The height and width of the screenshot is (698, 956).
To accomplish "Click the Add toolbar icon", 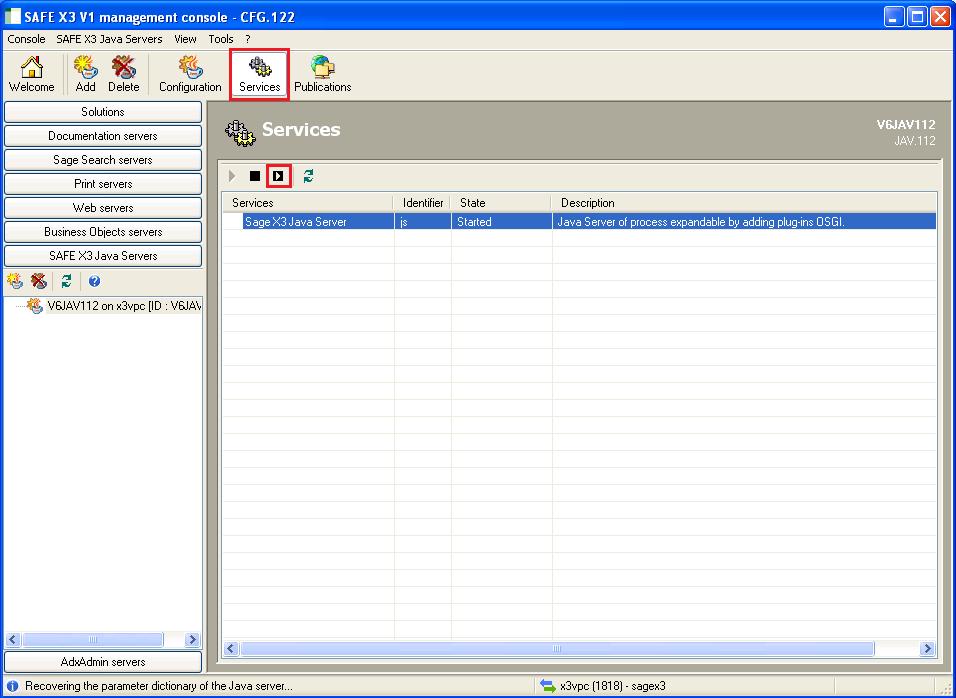I will (85, 75).
